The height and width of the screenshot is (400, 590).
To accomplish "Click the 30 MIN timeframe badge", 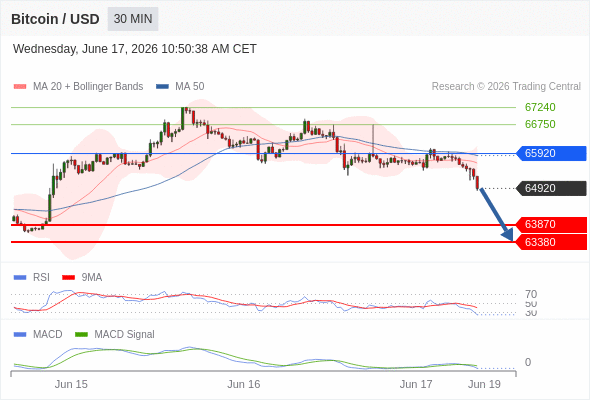I will click(133, 19).
